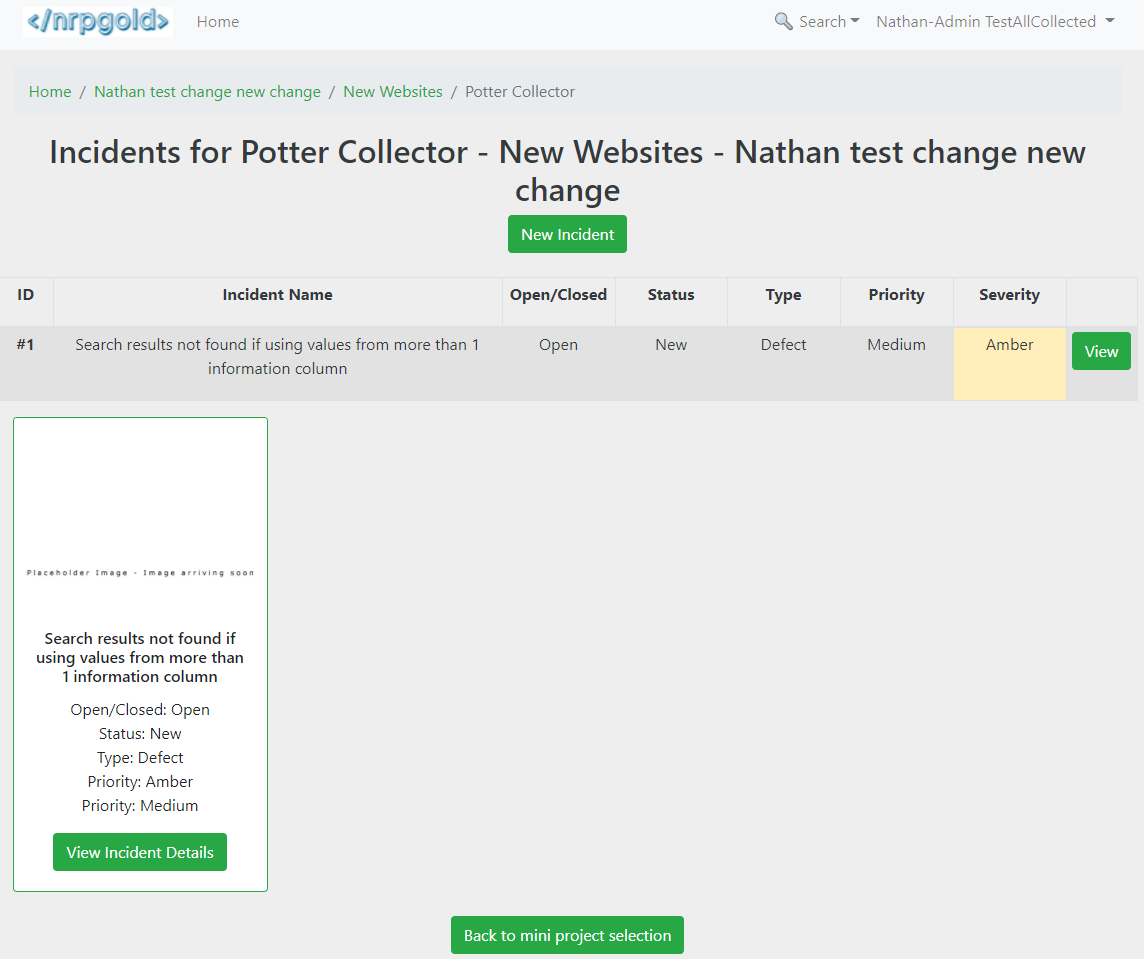
Task: Click the Incident Name column header
Action: pyautogui.click(x=277, y=295)
